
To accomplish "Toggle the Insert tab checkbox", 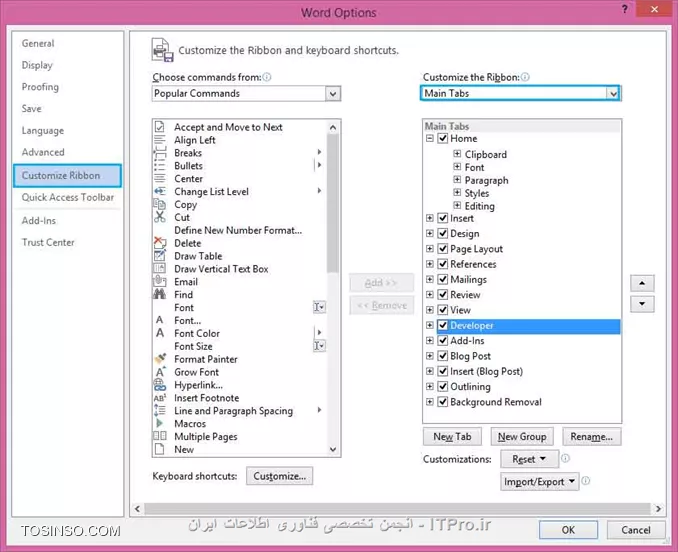I will [442, 218].
